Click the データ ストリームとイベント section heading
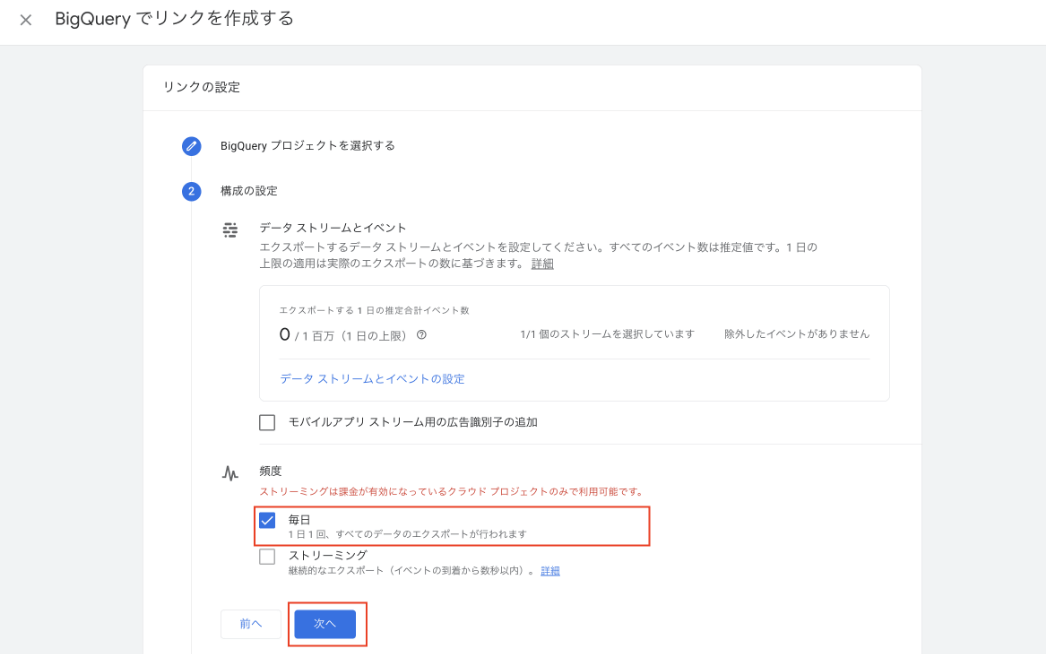The image size is (1046, 654). click(333, 228)
